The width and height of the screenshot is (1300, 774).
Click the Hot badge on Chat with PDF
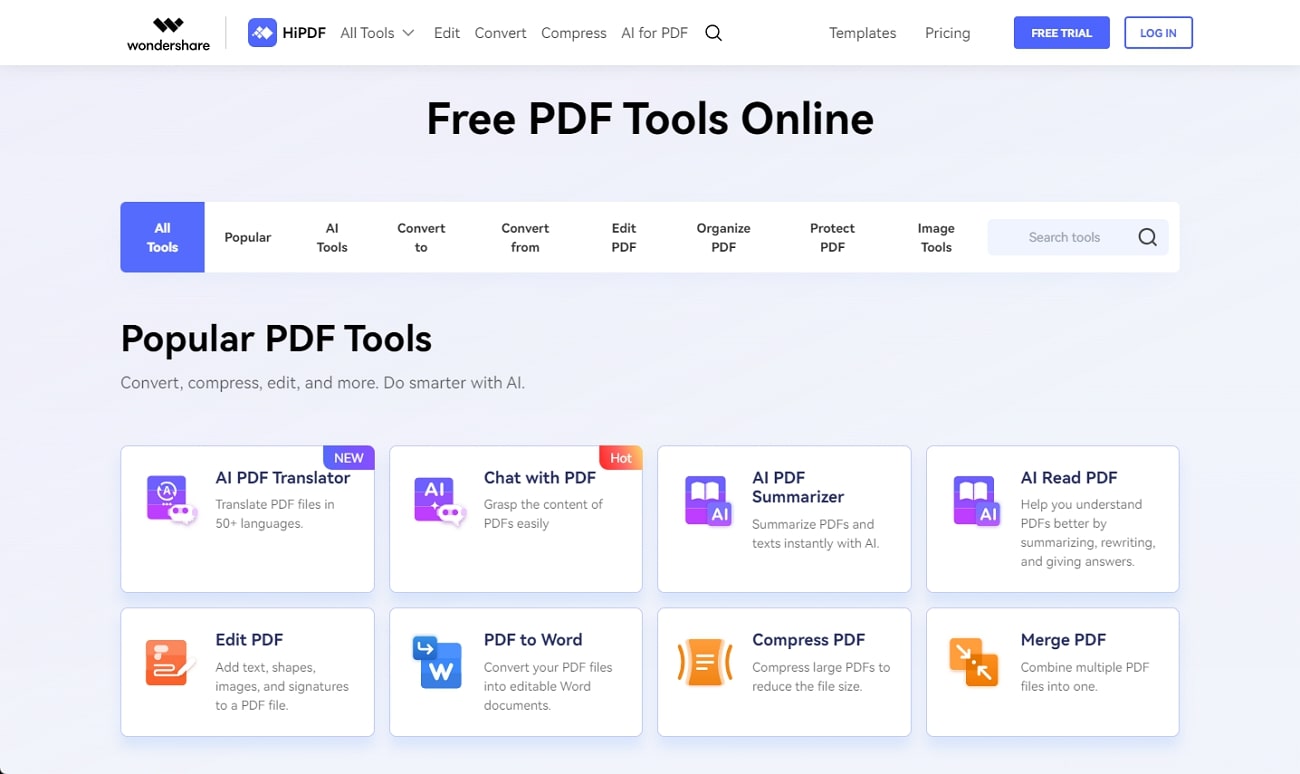click(x=621, y=458)
